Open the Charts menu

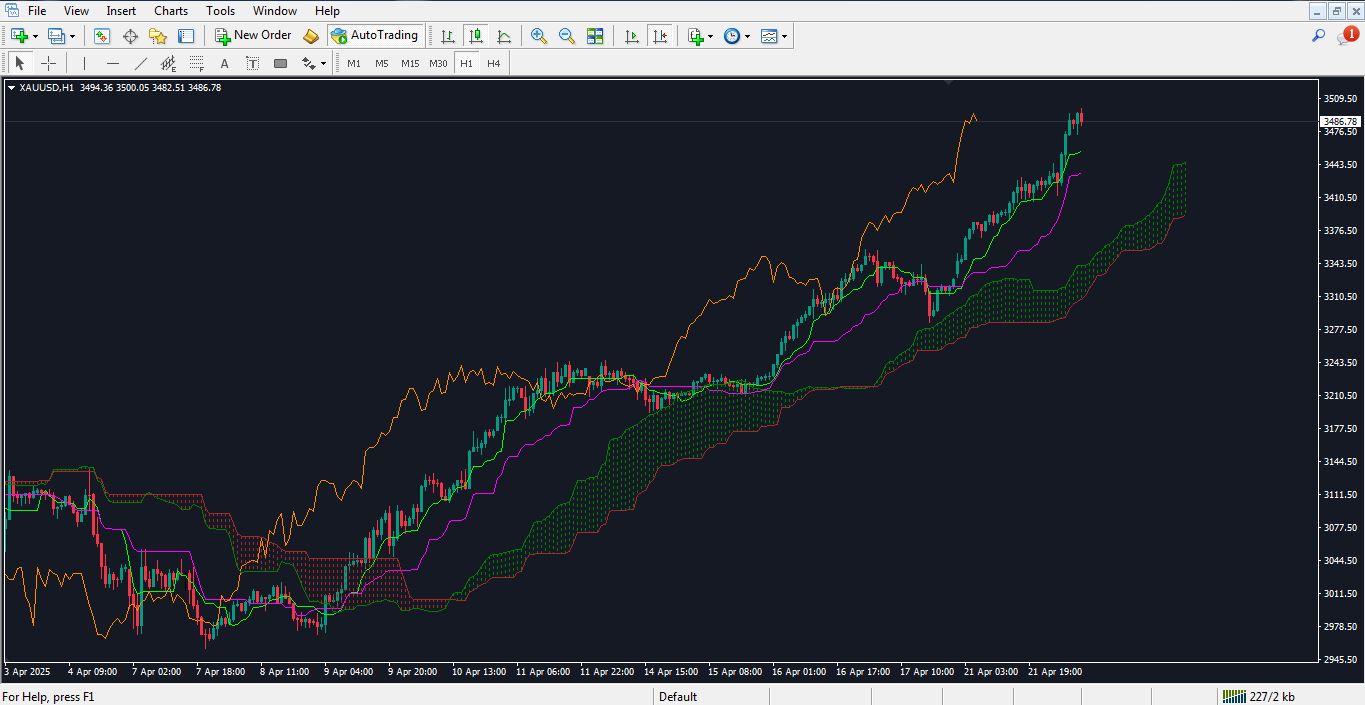[x=170, y=10]
